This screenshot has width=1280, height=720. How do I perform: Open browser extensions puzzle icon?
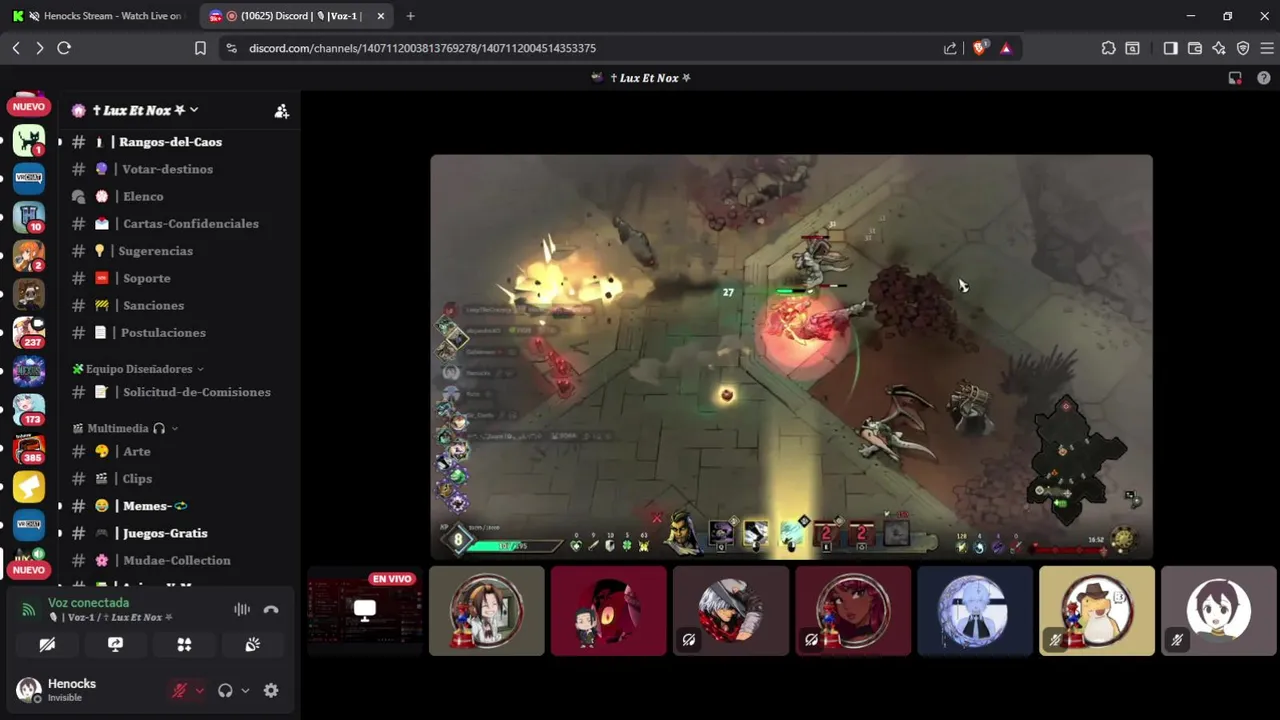pyautogui.click(x=1108, y=48)
